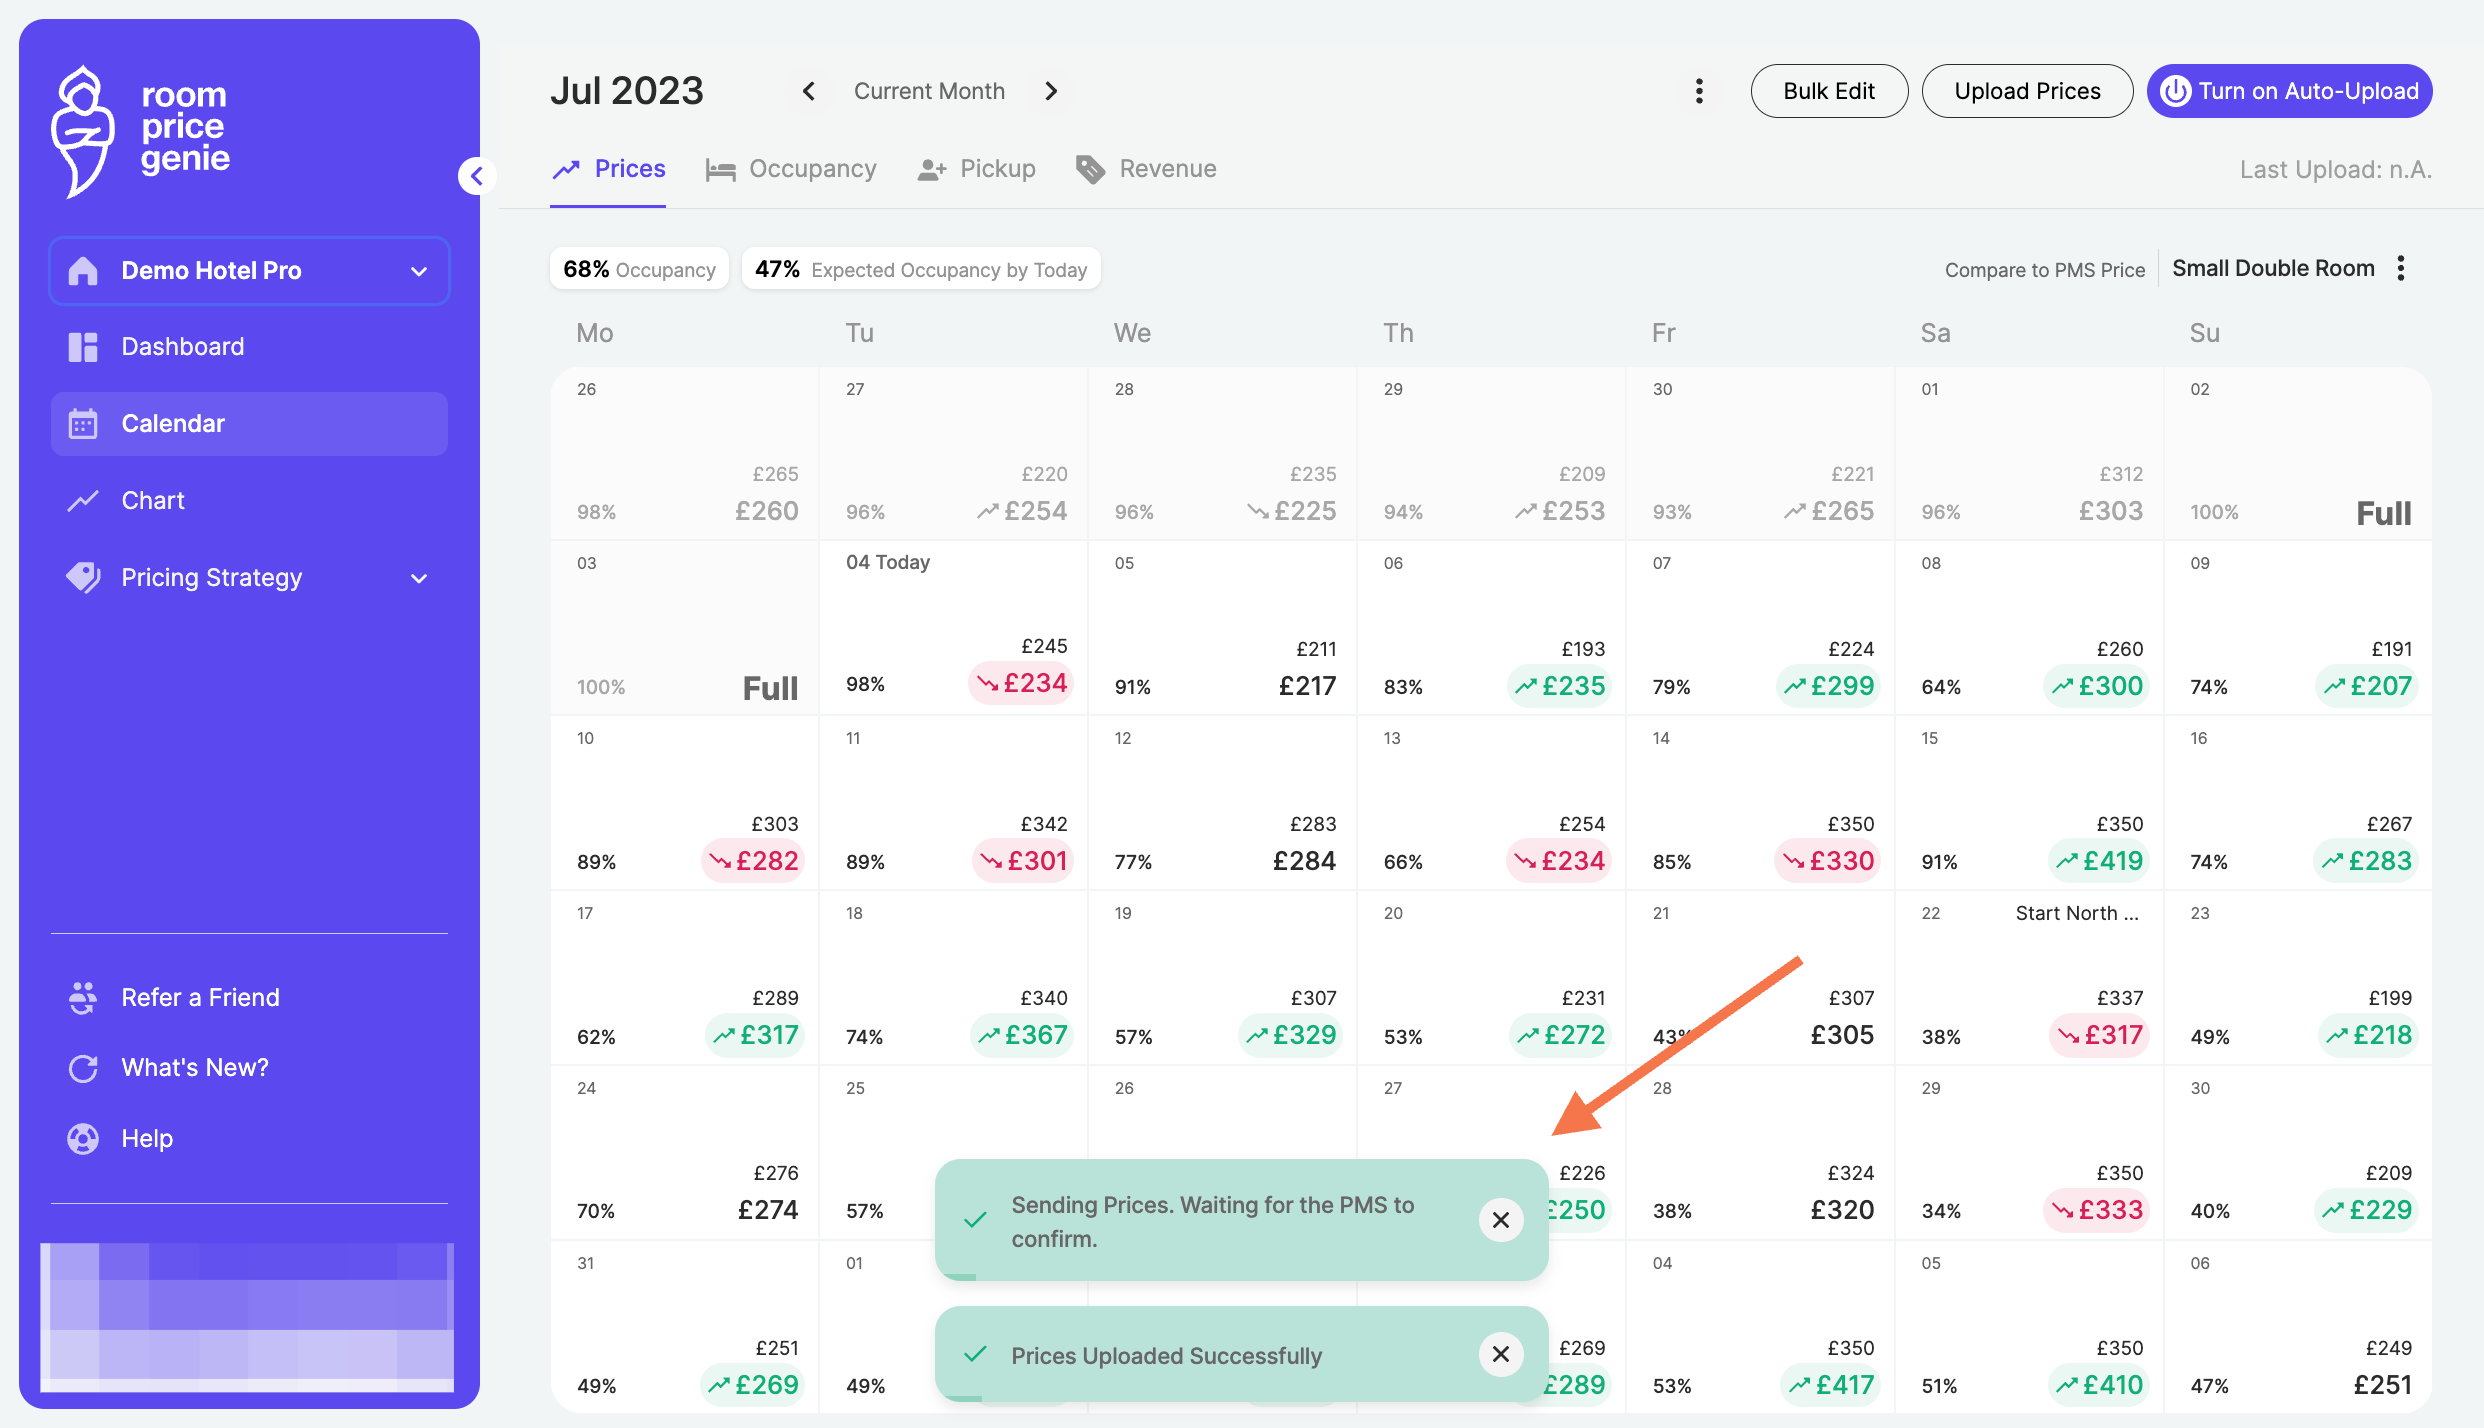Open the Help section
The image size is (2484, 1428).
pos(147,1139)
